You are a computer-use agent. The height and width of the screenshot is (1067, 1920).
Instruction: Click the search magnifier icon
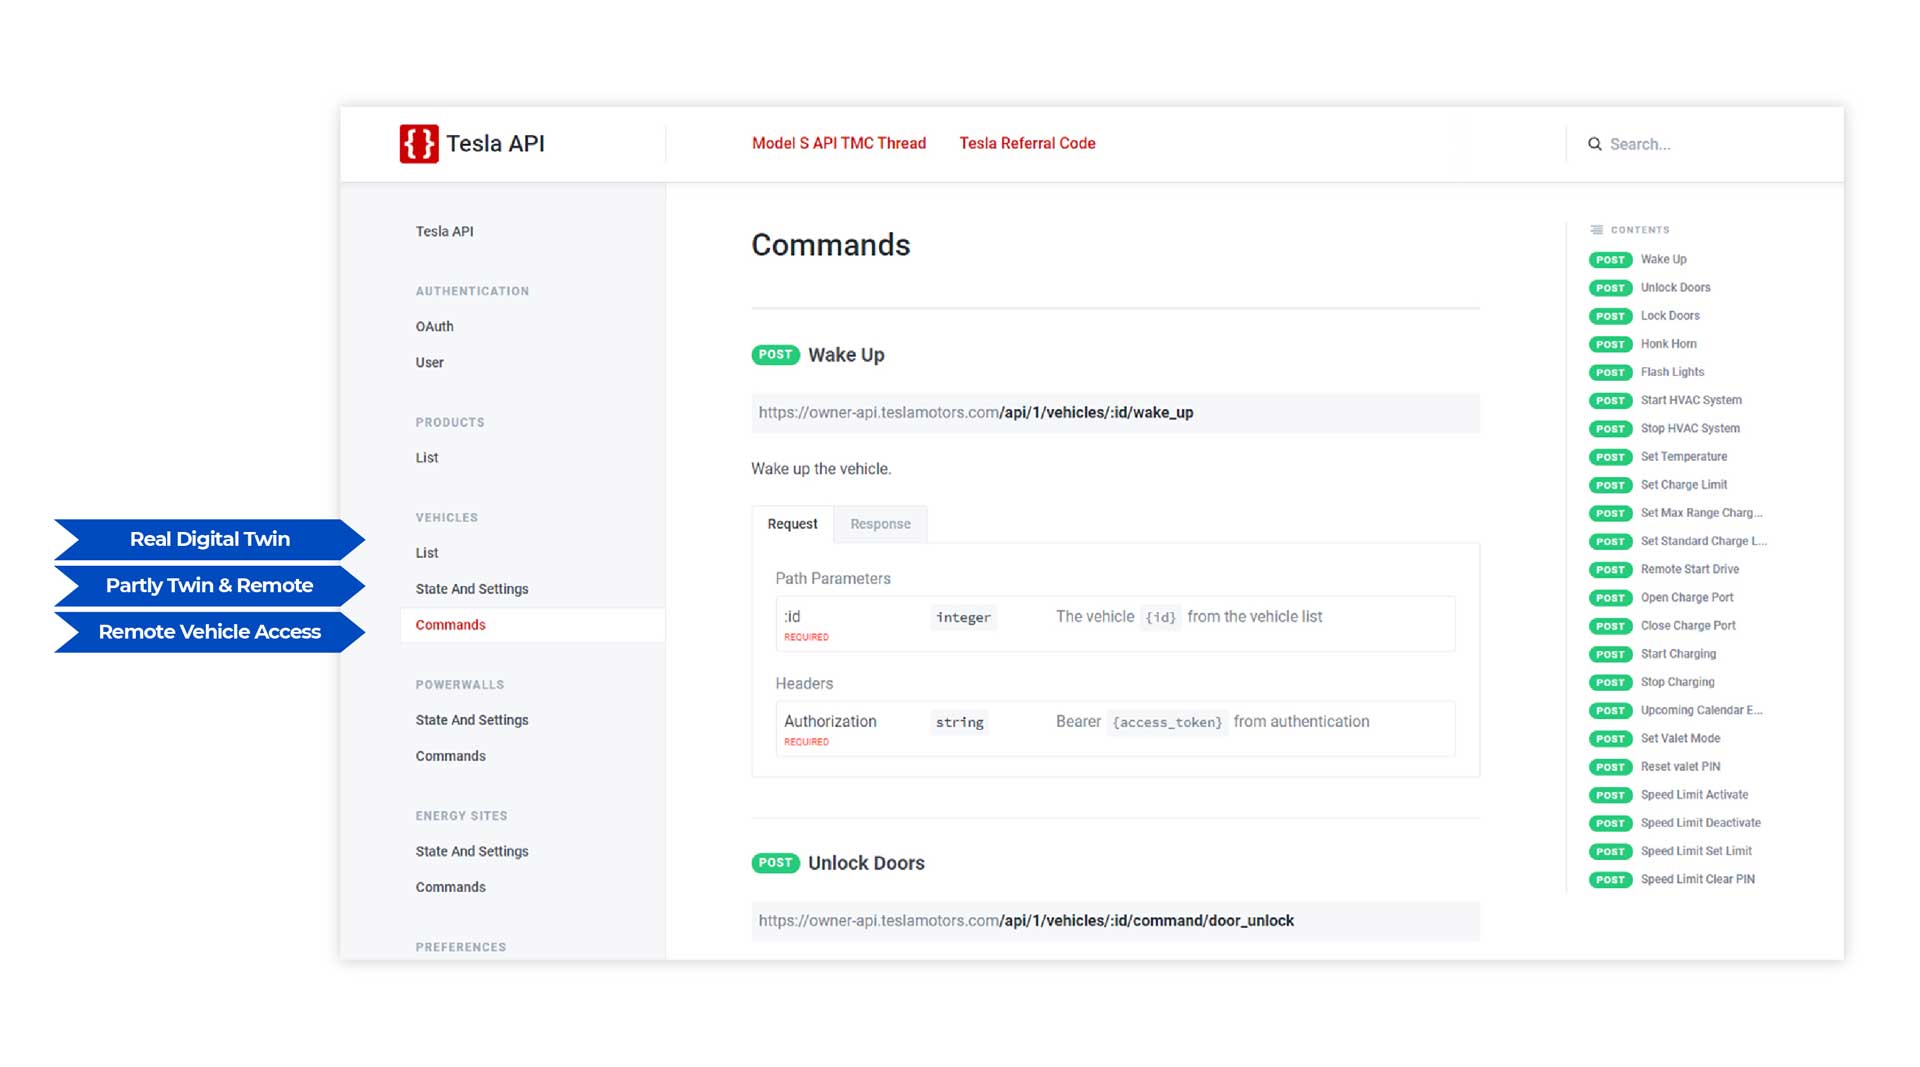(1595, 144)
